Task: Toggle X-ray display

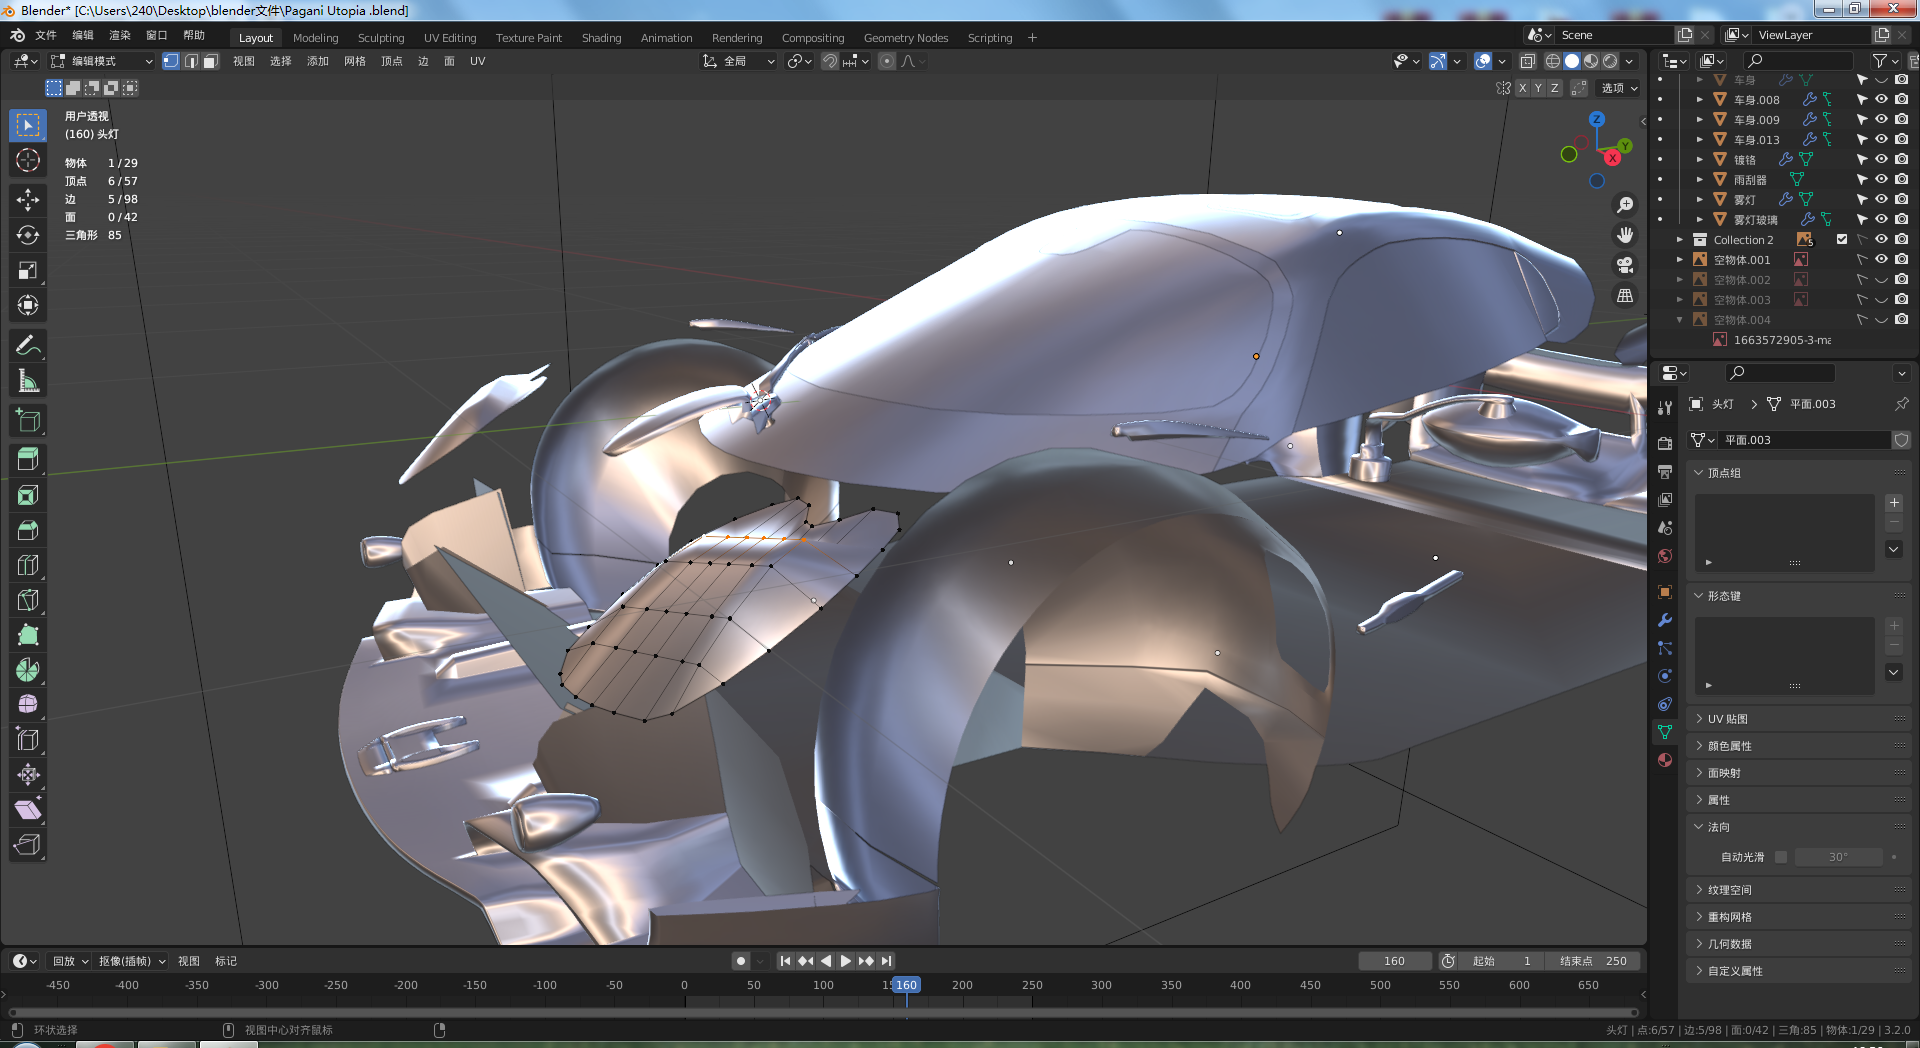Action: [x=1527, y=61]
